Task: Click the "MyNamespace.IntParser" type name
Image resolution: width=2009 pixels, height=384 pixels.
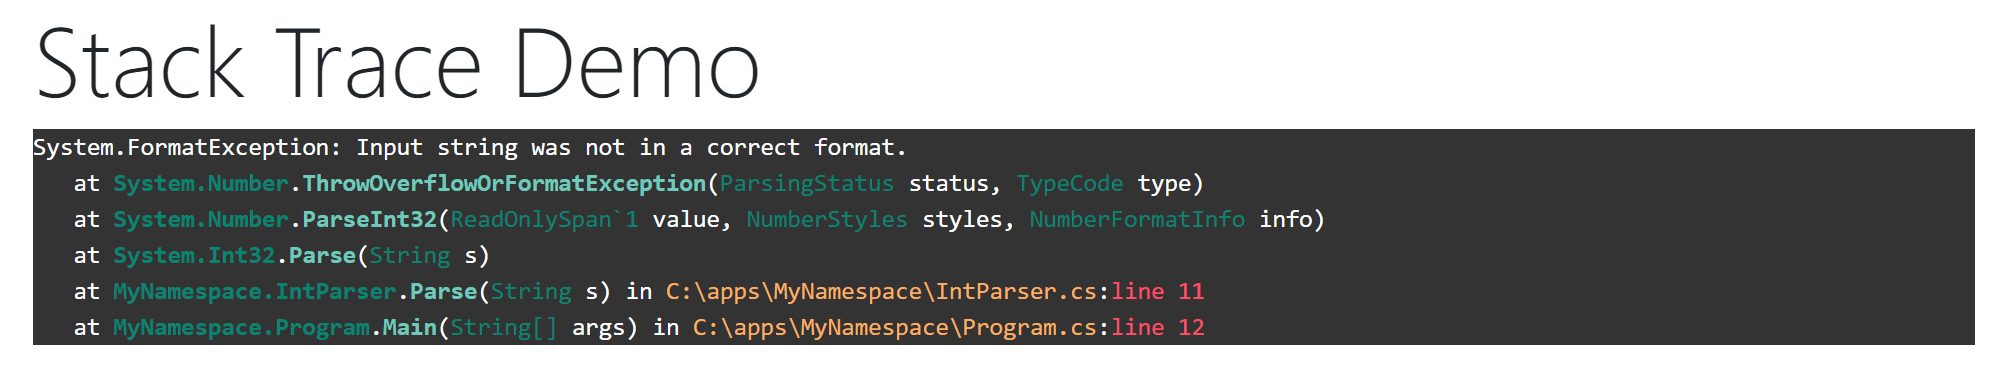Action: click(x=254, y=292)
